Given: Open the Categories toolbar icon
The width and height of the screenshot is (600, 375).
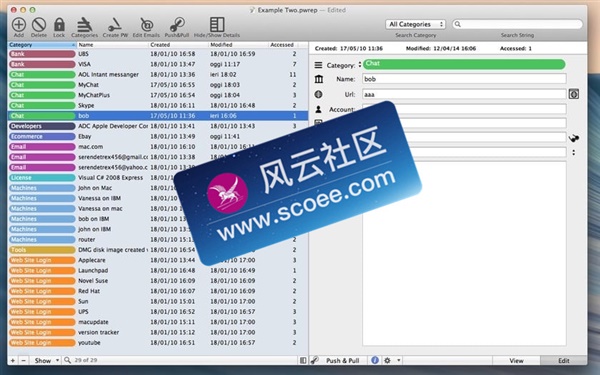Looking at the screenshot, I should (84, 24).
